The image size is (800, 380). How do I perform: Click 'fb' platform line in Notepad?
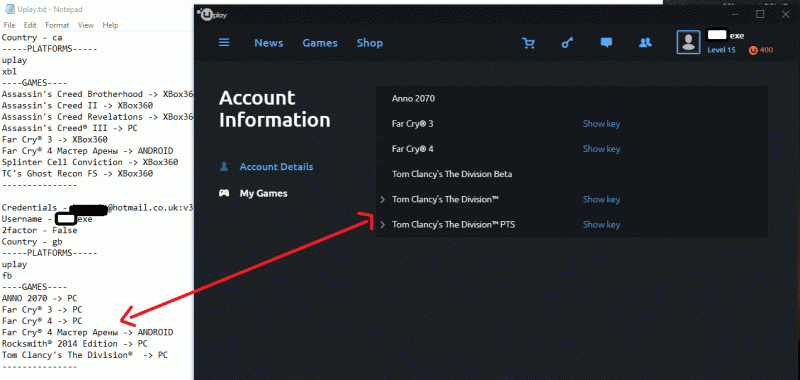(6, 276)
